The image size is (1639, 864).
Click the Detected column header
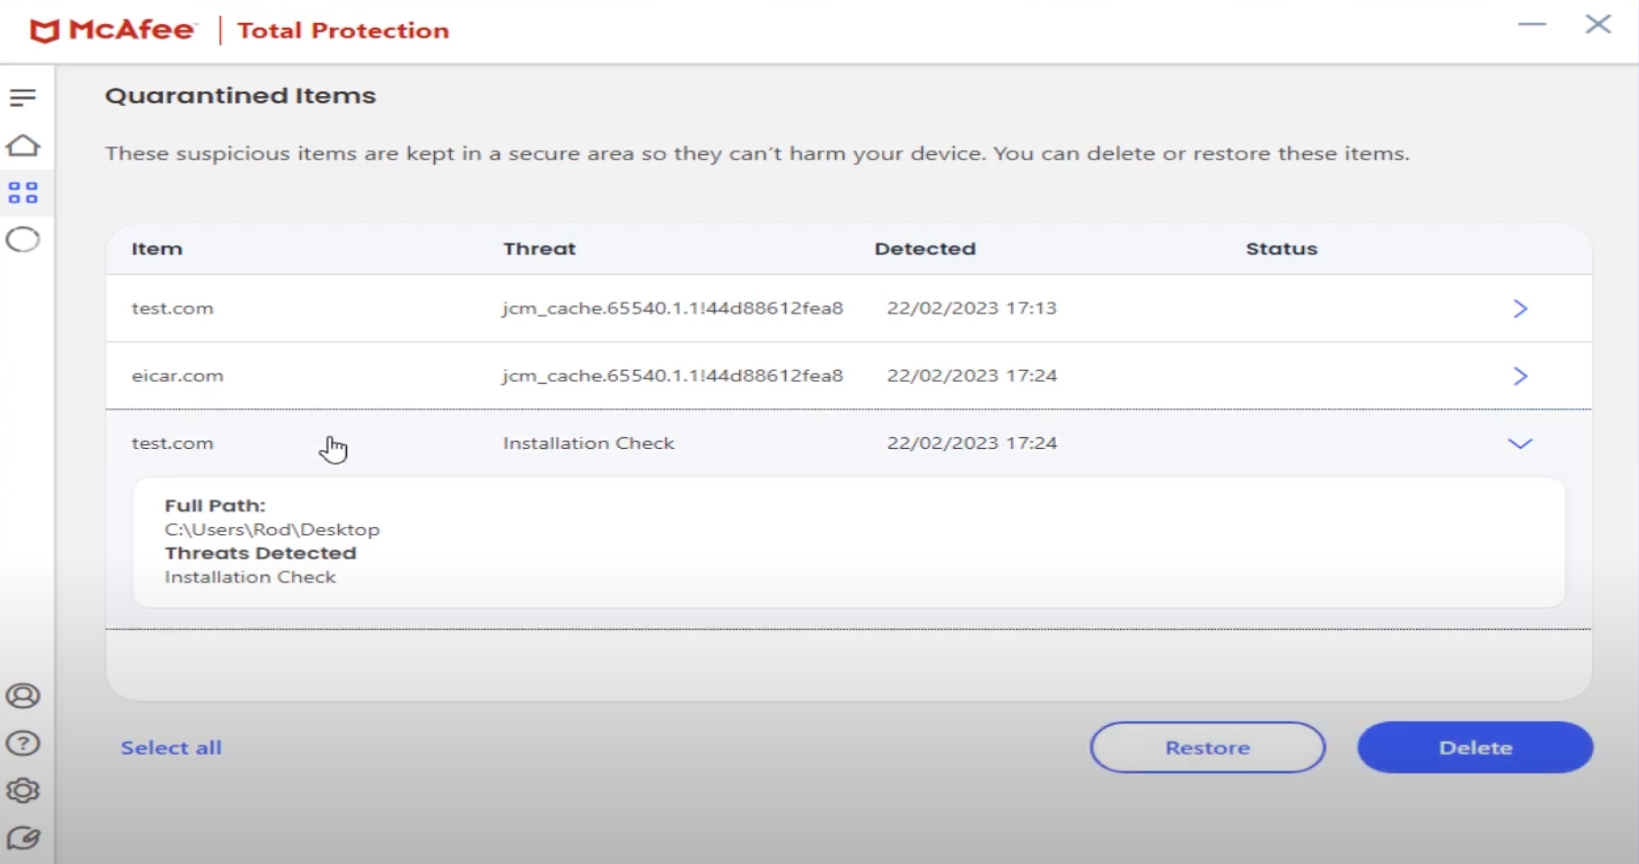click(x=924, y=249)
